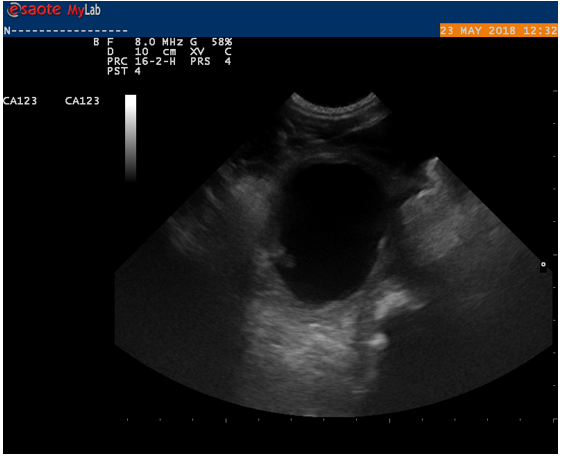Image resolution: width=562 pixels, height=456 pixels.
Task: Click the horizontal distance scale under the image
Action: click(340, 420)
